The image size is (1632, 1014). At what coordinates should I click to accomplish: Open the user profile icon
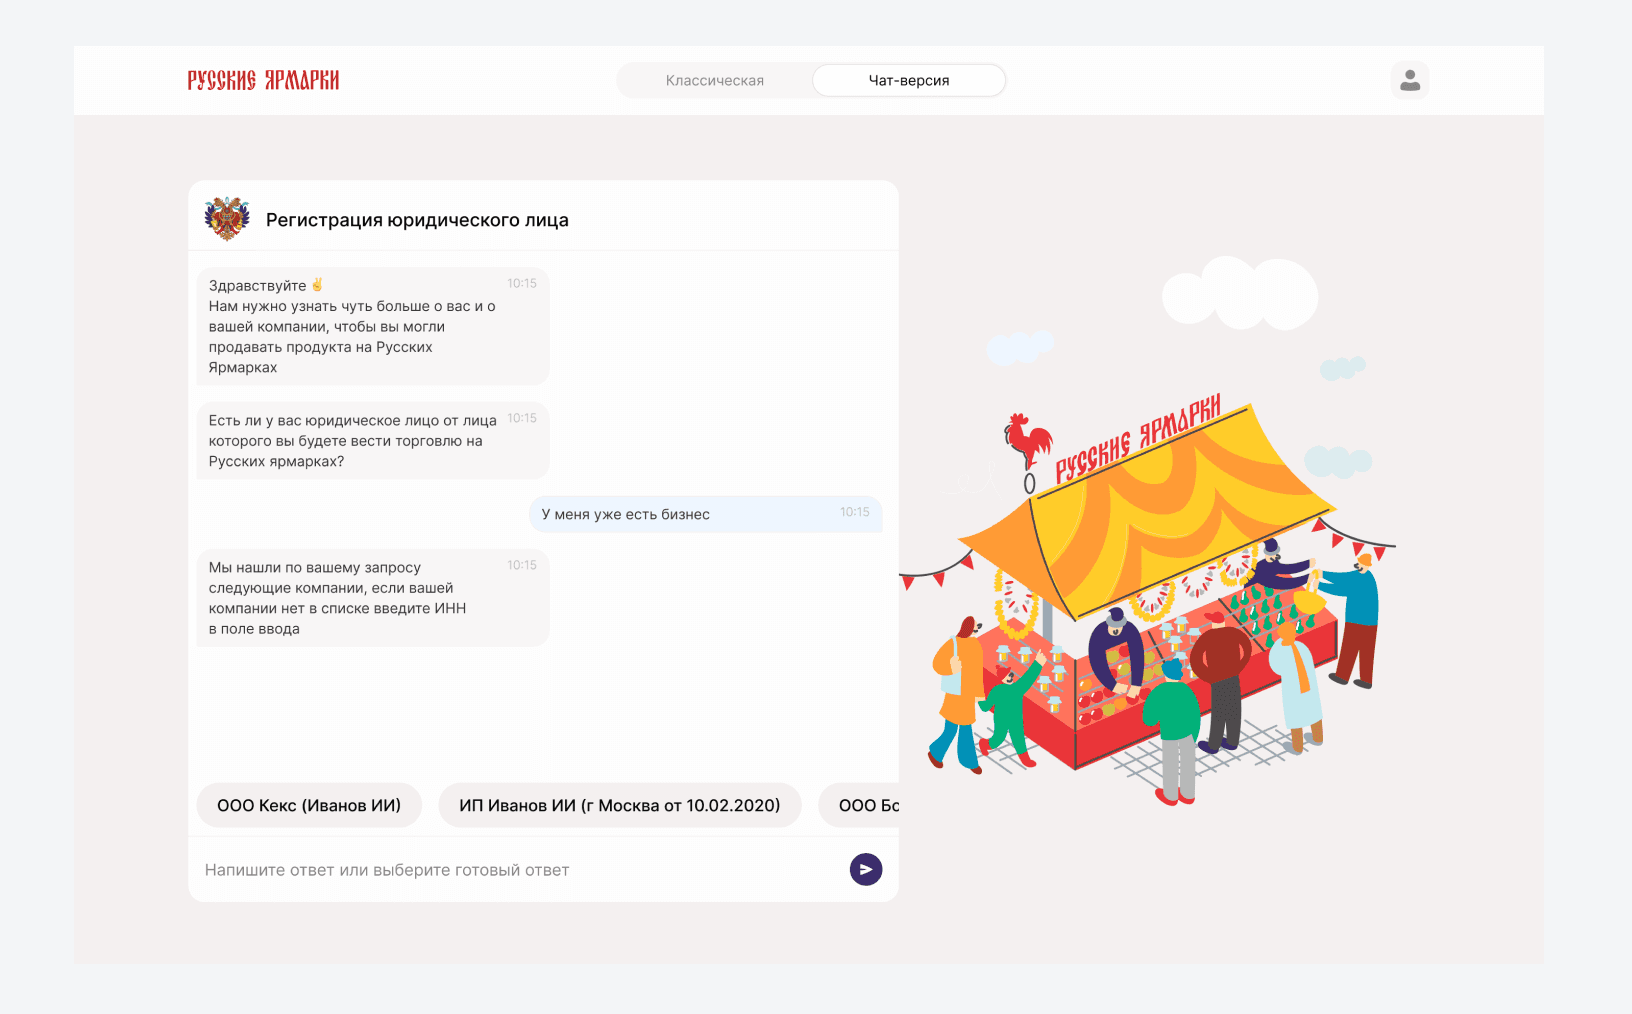[1410, 80]
